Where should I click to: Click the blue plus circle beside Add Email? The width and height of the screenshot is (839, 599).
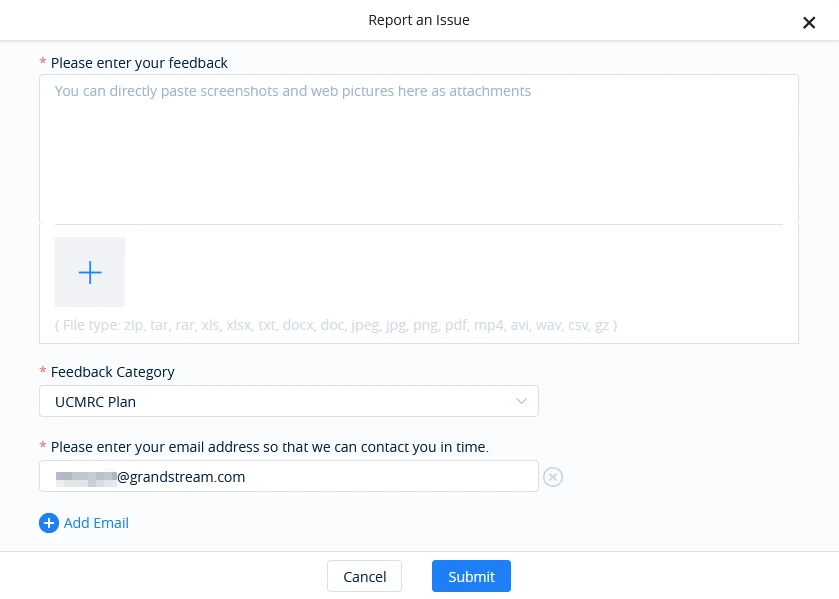pyautogui.click(x=49, y=523)
